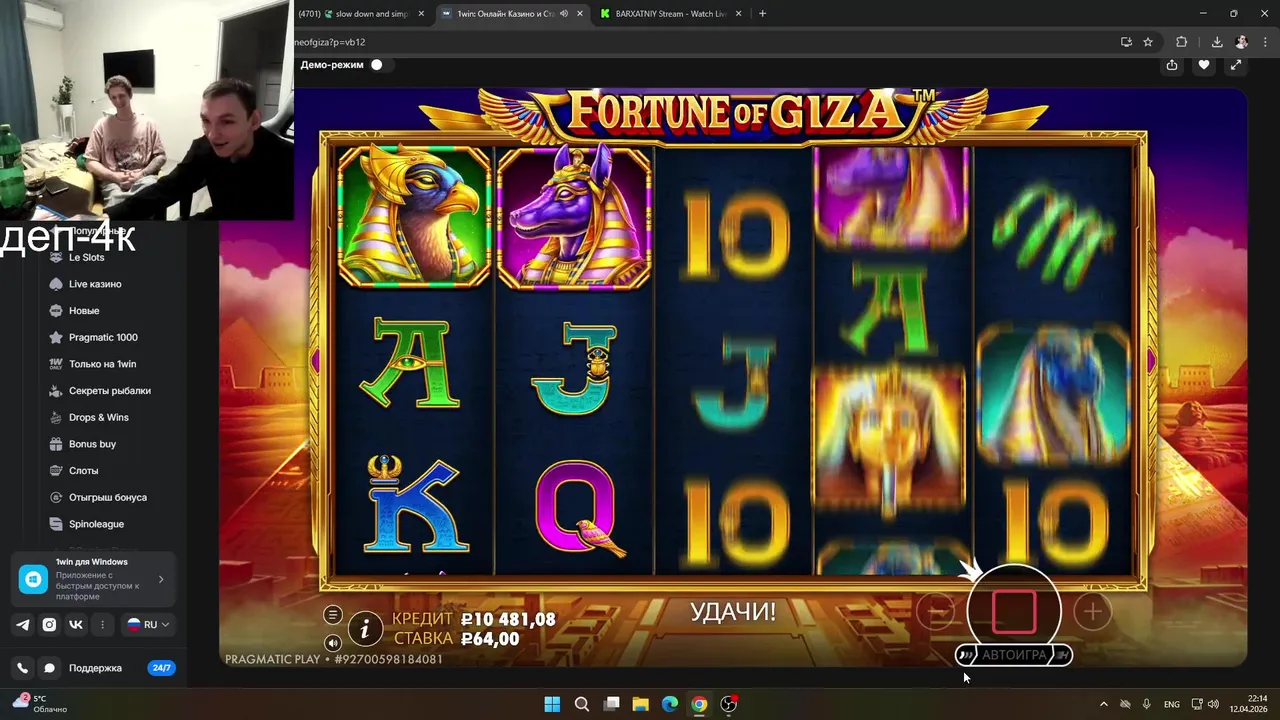The width and height of the screenshot is (1280, 720).
Task: Open Bonus buy category
Action: (92, 444)
